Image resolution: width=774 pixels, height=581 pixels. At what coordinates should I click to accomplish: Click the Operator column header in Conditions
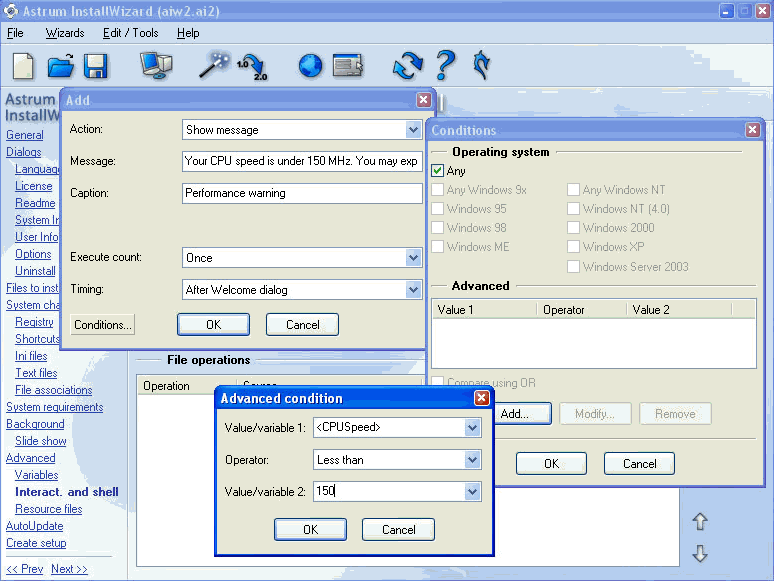(x=582, y=310)
